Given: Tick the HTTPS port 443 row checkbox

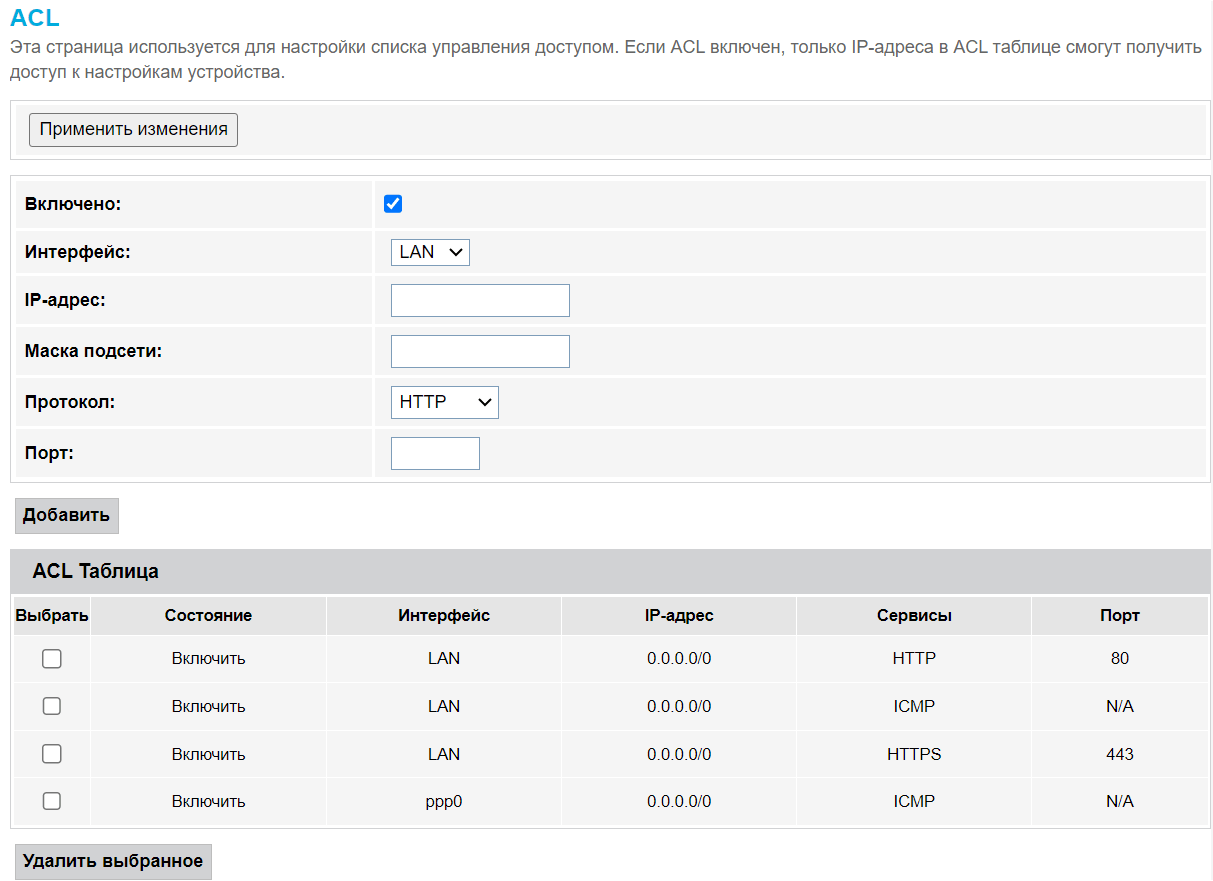Looking at the screenshot, I should [x=52, y=754].
